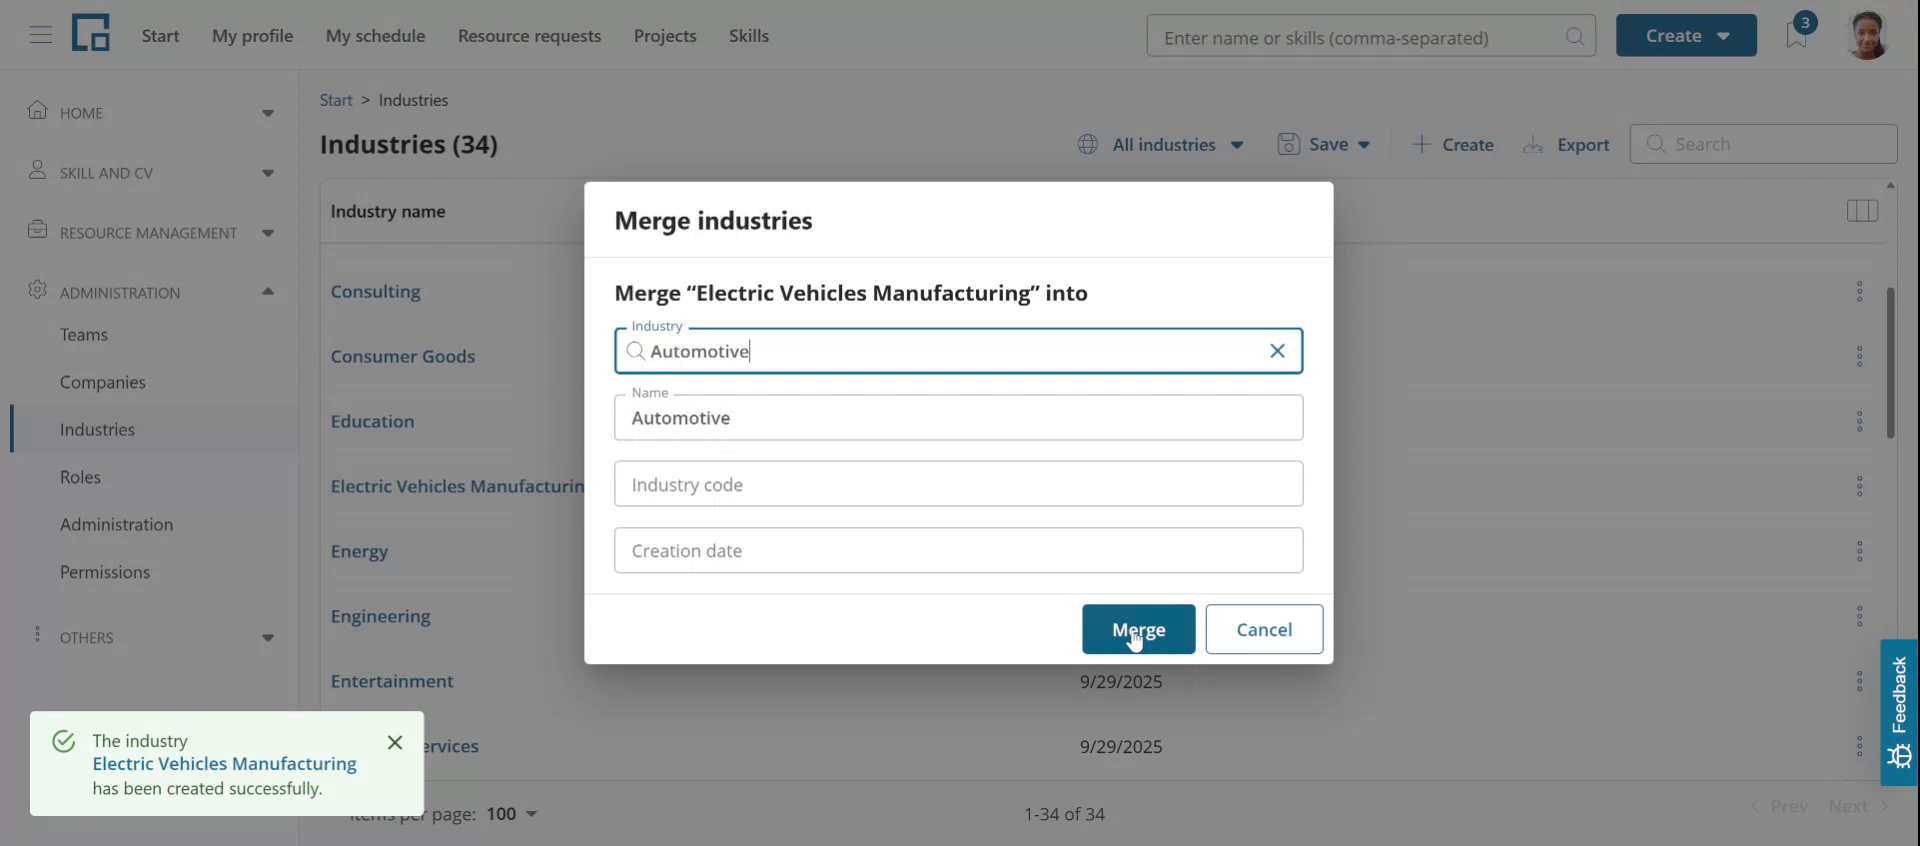The image size is (1920, 846).
Task: Click the Creation date field
Action: (958, 550)
